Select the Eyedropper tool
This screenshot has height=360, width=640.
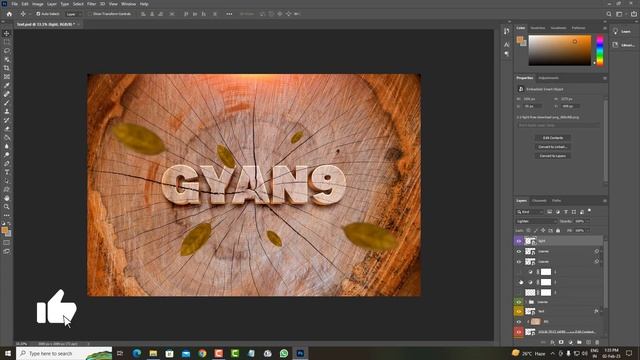(x=7, y=85)
